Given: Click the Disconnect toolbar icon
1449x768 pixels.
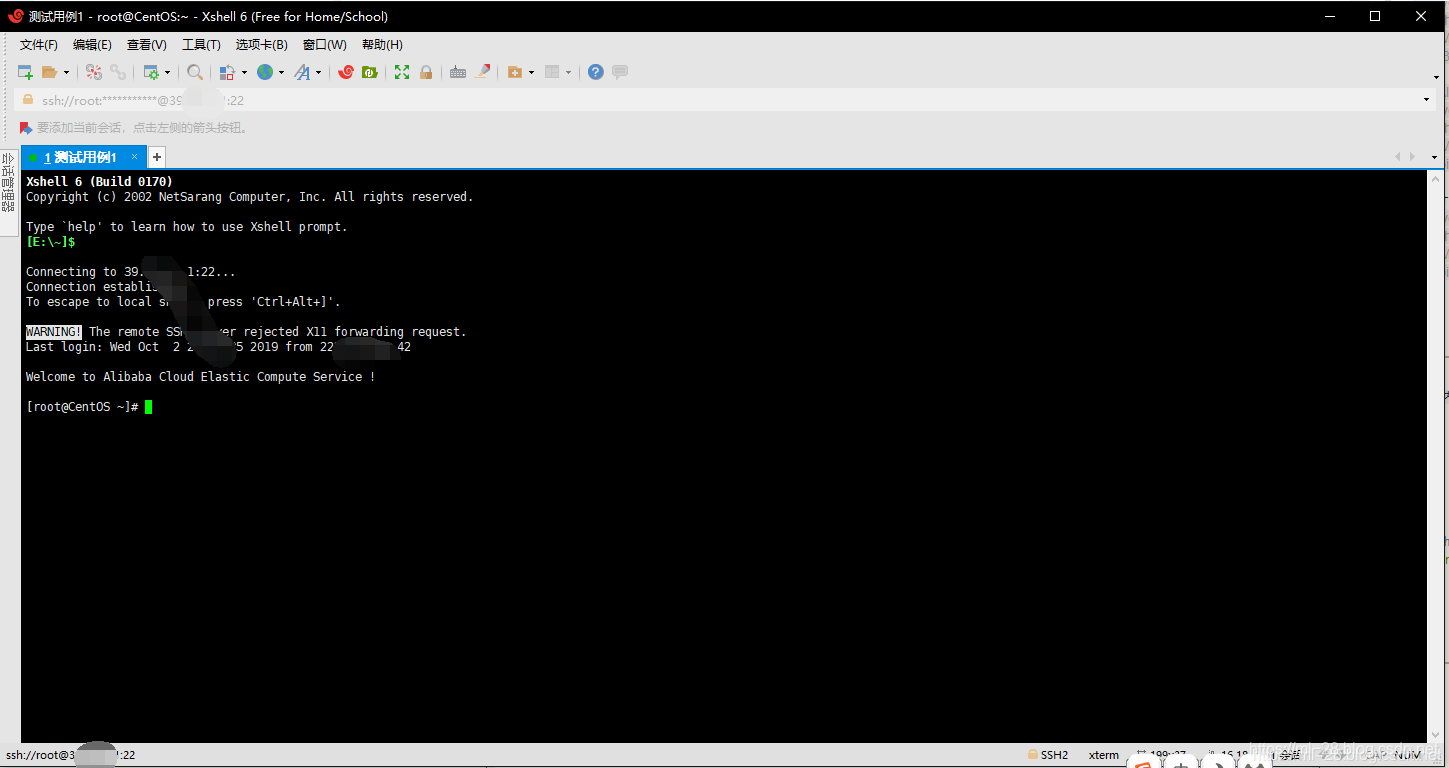Looking at the screenshot, I should [94, 72].
